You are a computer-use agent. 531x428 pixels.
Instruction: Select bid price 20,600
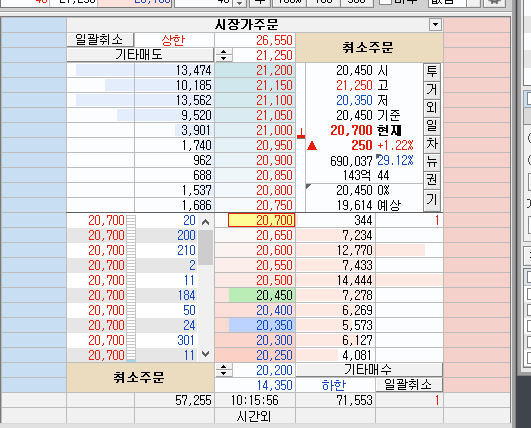pyautogui.click(x=255, y=250)
